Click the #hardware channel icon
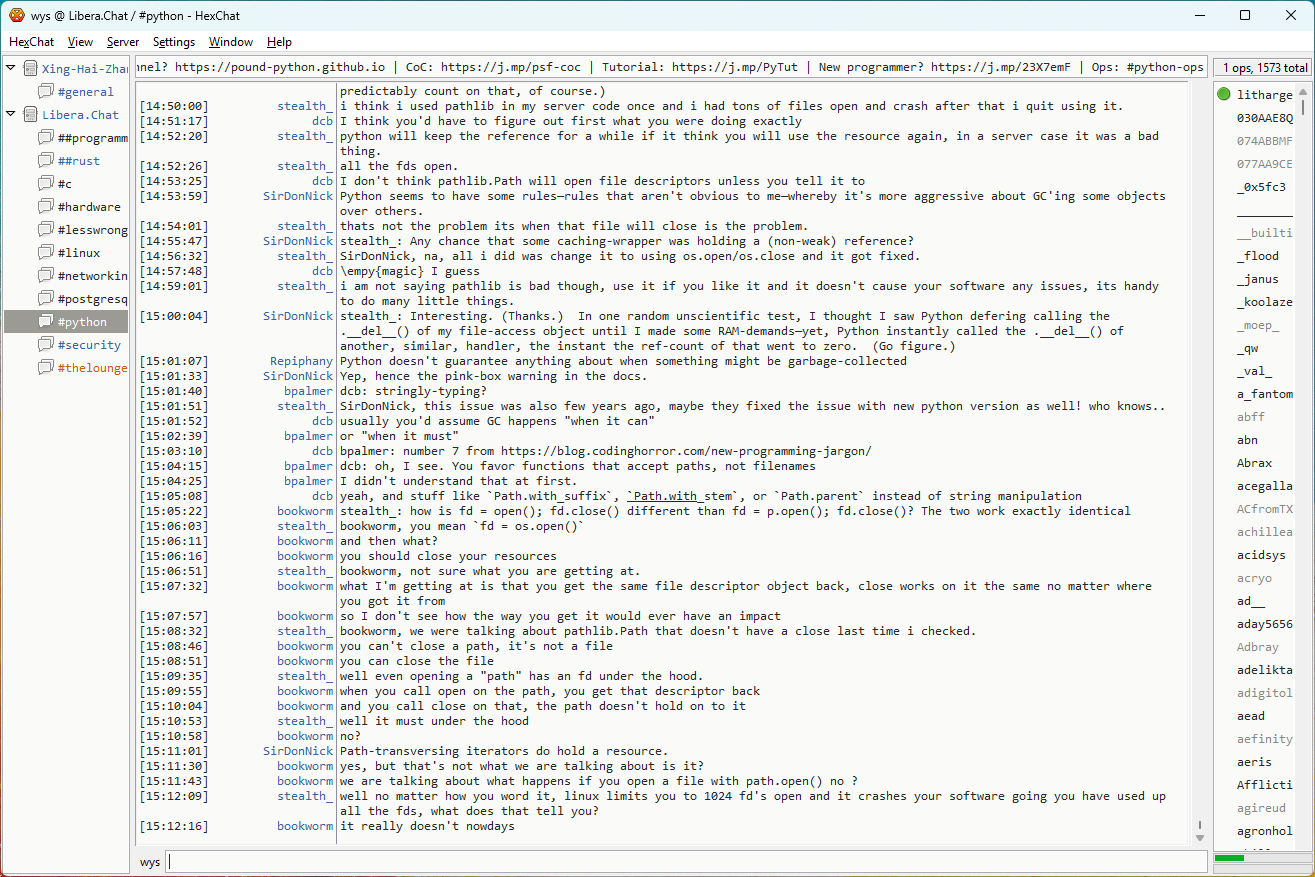This screenshot has width=1315, height=877. [46, 207]
